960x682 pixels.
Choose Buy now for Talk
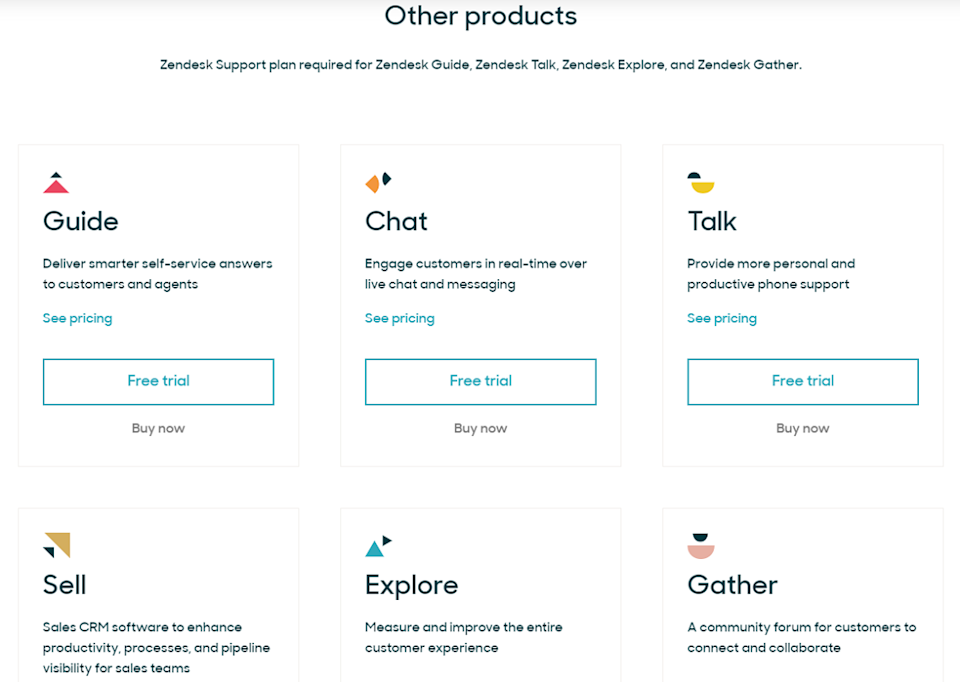pos(802,429)
